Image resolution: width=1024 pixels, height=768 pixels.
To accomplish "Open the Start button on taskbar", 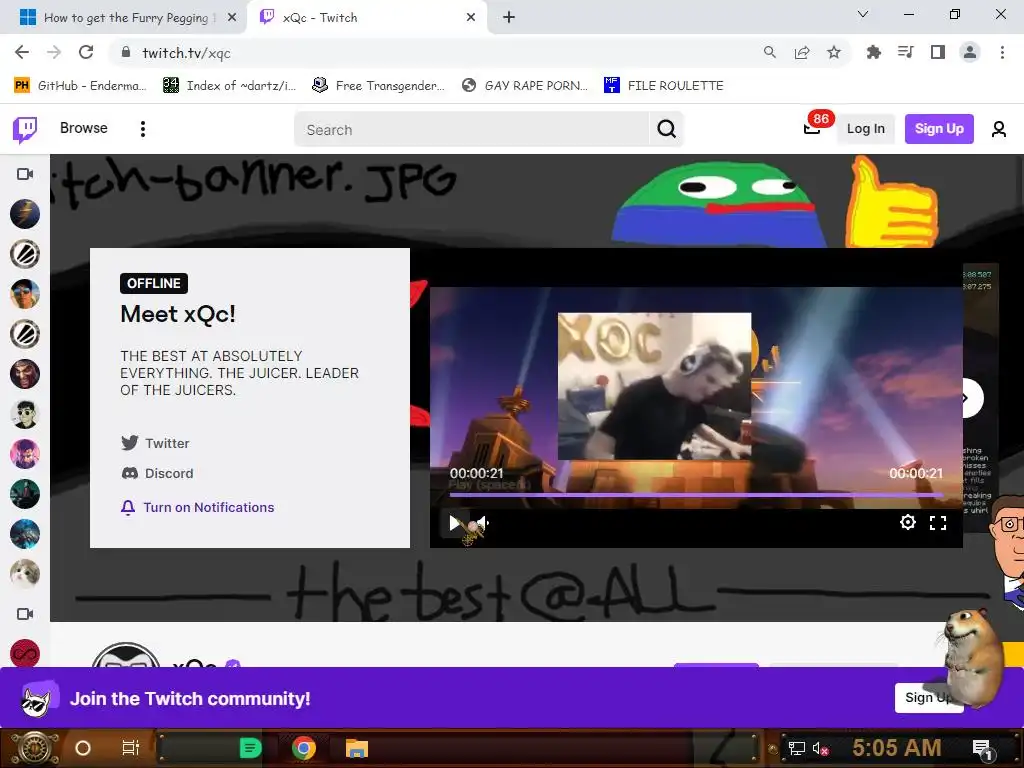I will click(35, 748).
